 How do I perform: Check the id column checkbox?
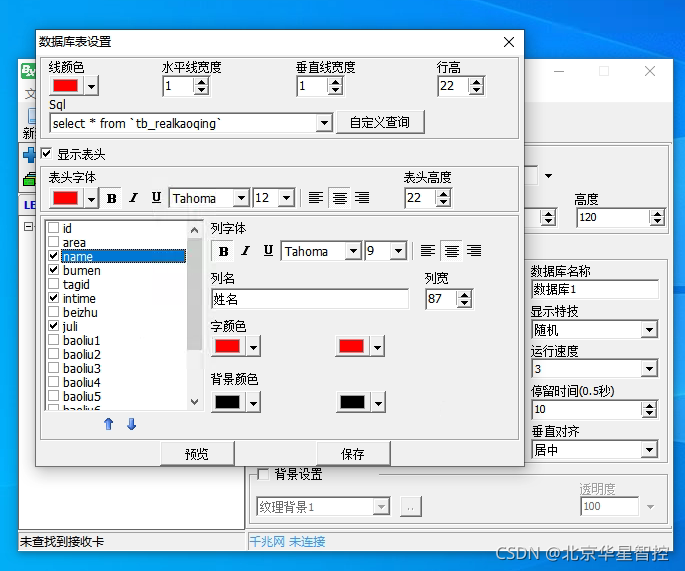coord(54,228)
